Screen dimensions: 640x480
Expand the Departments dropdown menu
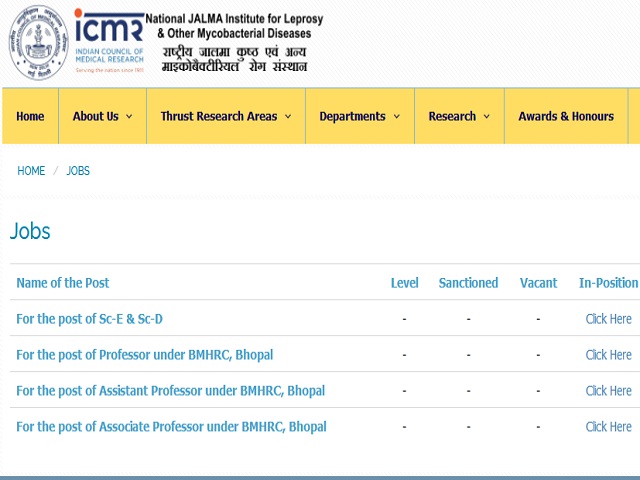359,116
